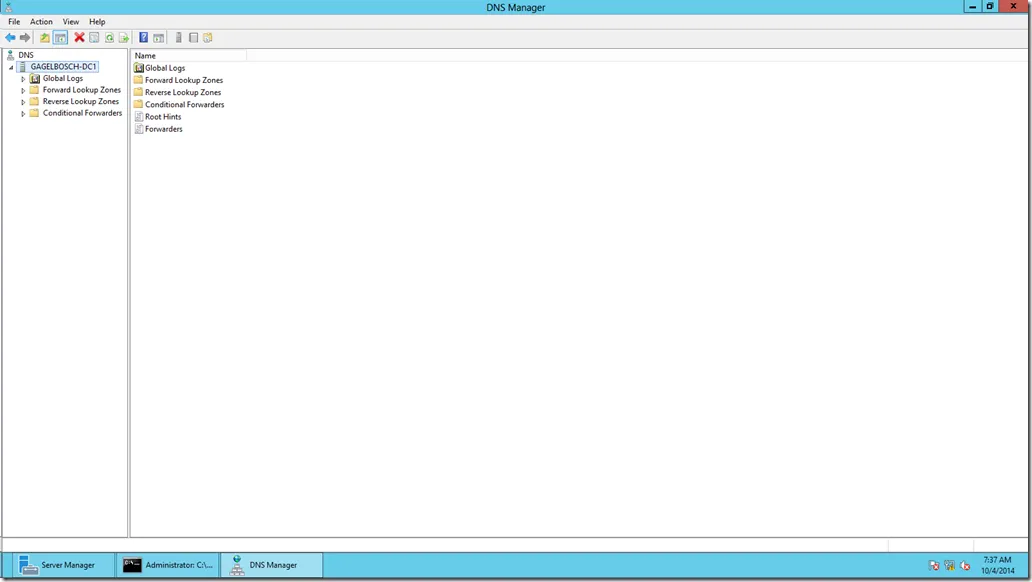Expand Conditional Forwarders in the tree
This screenshot has width=1032, height=582.
point(23,113)
